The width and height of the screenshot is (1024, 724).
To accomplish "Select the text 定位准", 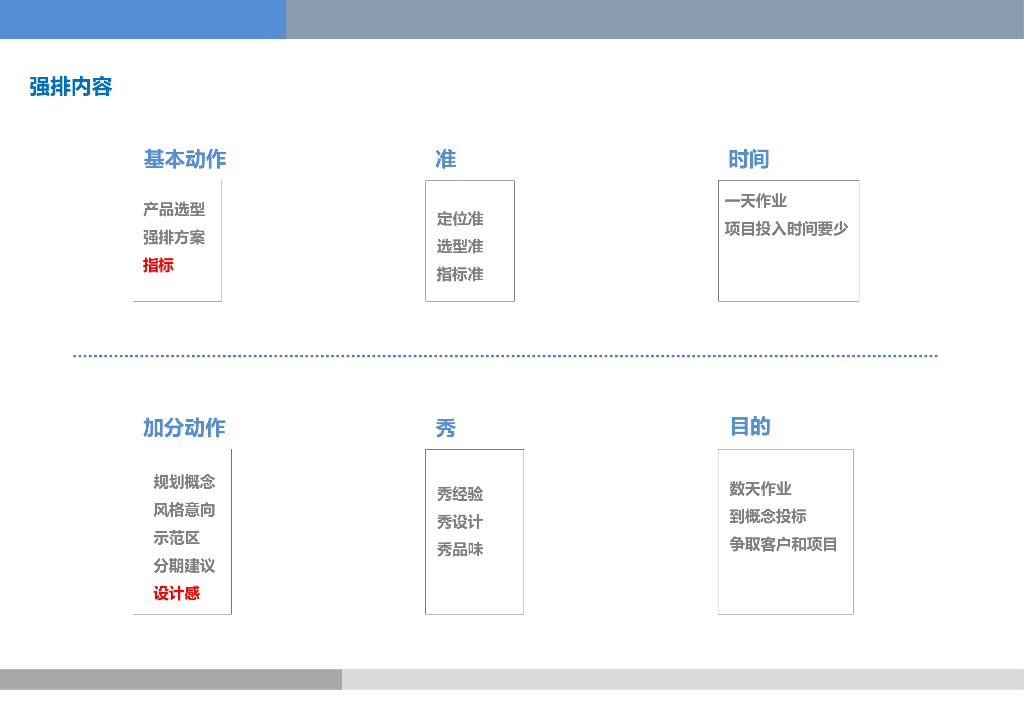I will [460, 219].
